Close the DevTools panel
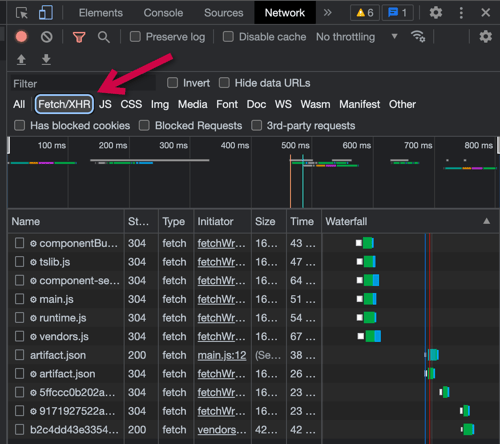Image resolution: width=500 pixels, height=444 pixels. tap(485, 13)
